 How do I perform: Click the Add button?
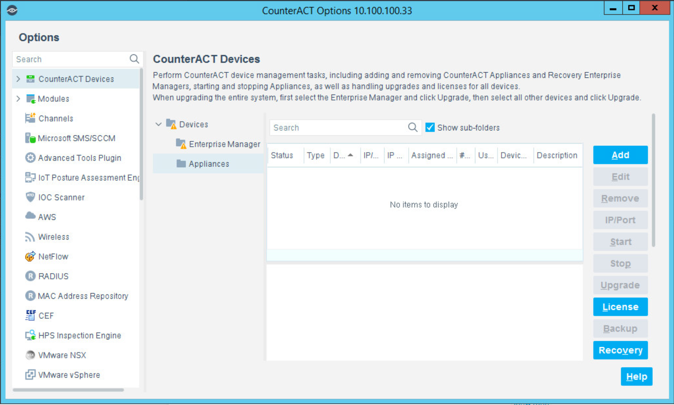pos(620,155)
